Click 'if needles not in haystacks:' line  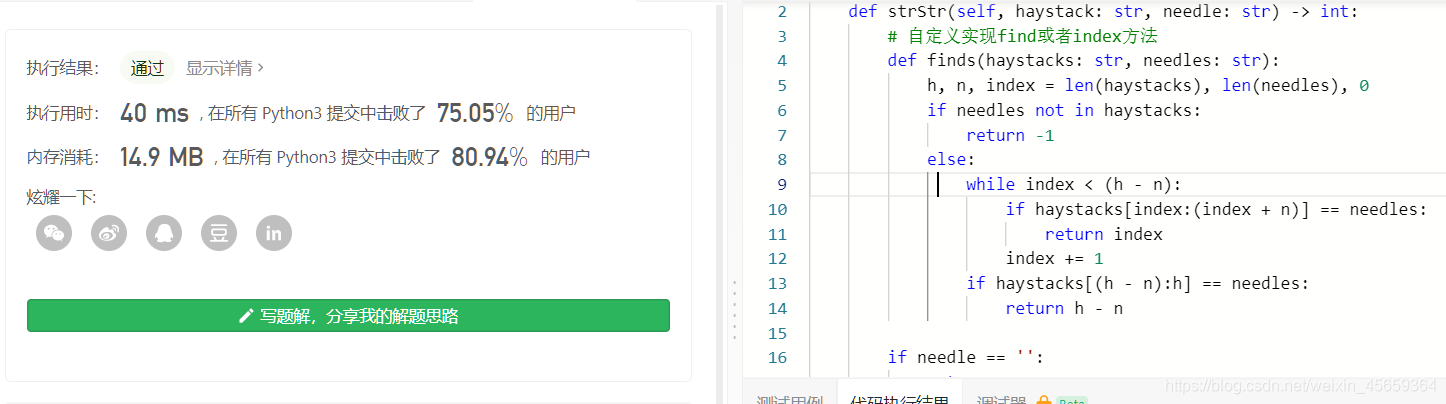click(x=1064, y=110)
